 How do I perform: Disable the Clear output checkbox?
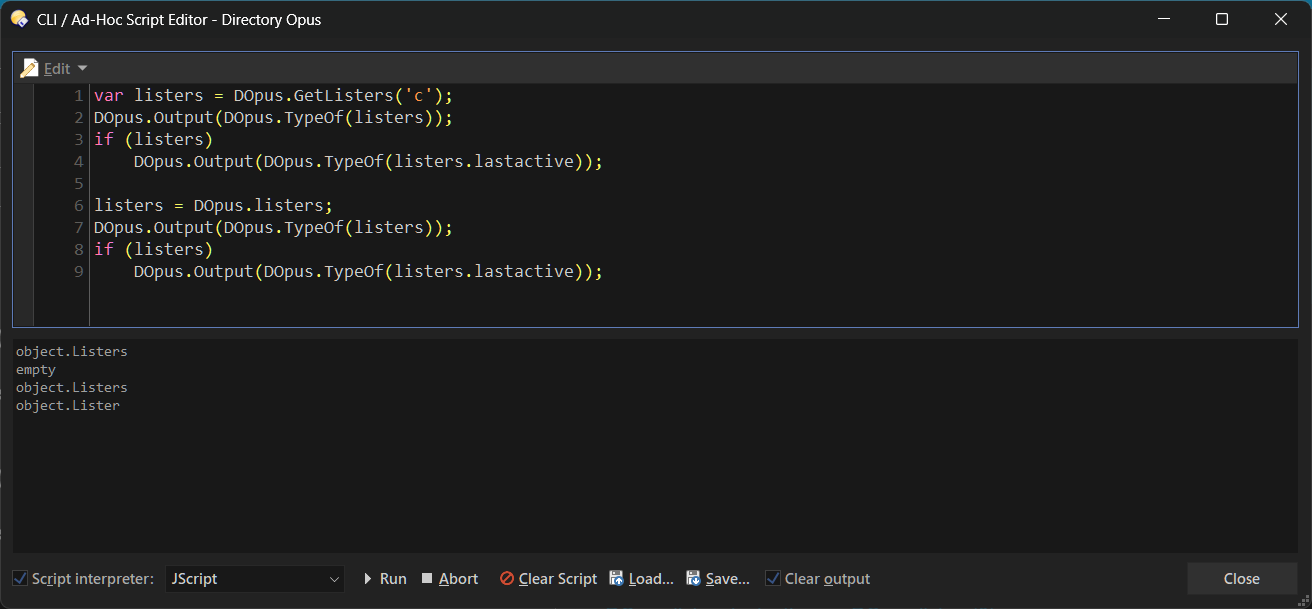(773, 579)
